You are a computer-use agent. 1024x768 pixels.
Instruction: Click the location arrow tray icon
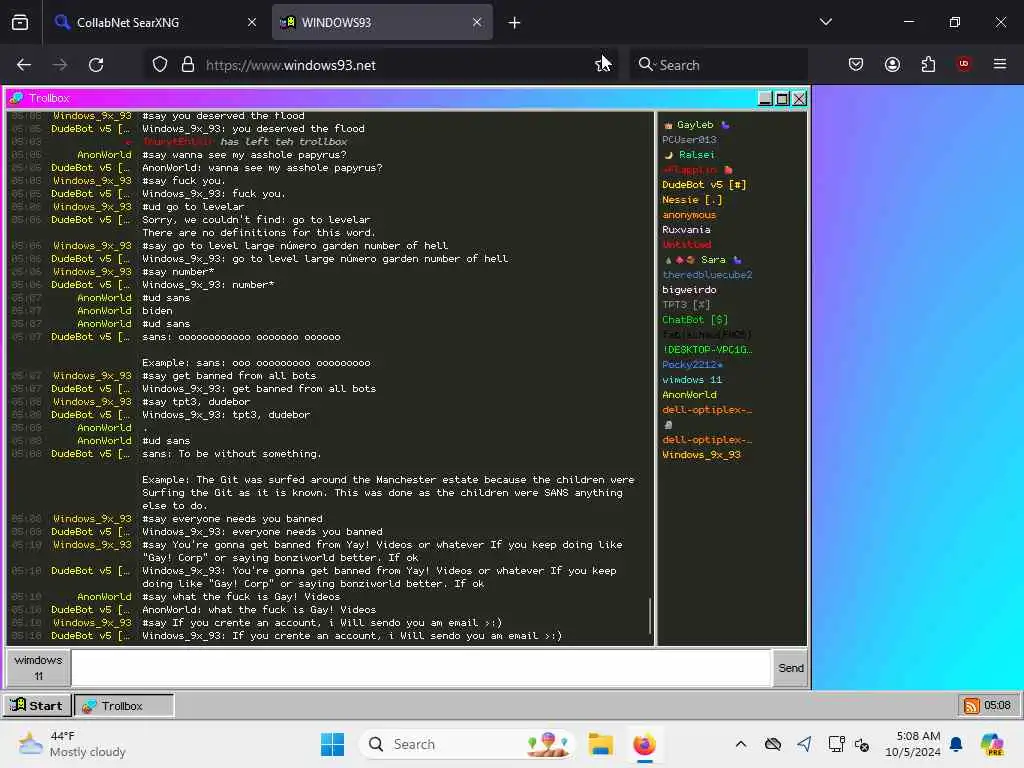coord(805,744)
